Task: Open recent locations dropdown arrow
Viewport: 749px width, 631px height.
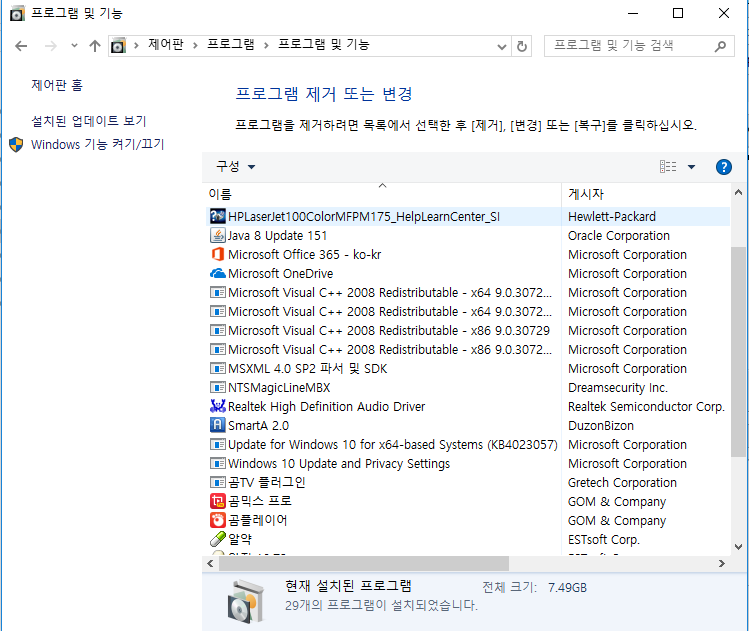Action: [x=74, y=46]
